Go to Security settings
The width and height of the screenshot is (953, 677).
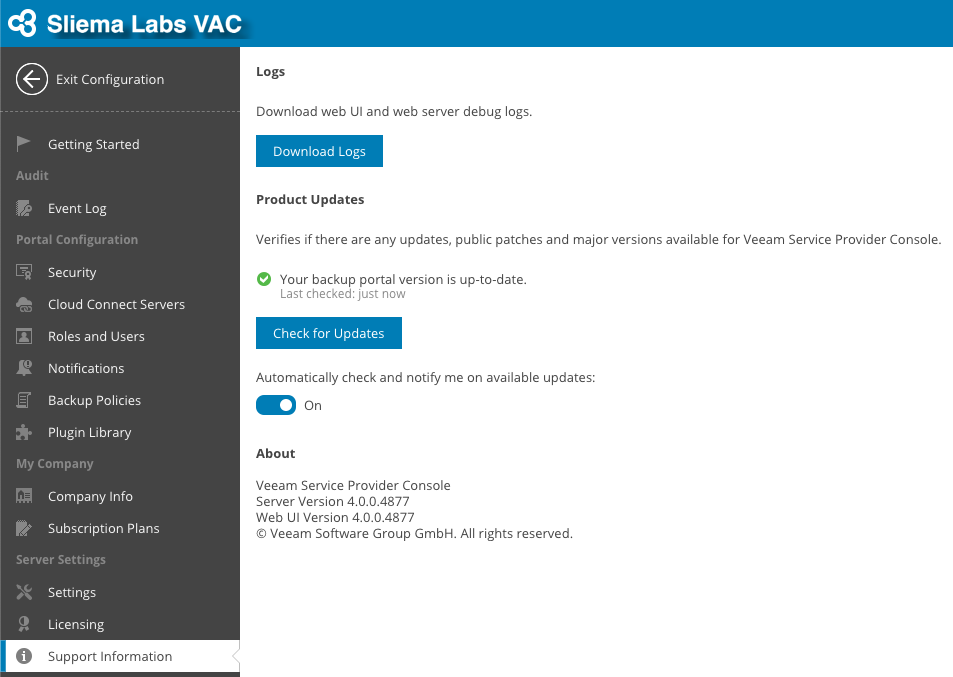pos(120,272)
